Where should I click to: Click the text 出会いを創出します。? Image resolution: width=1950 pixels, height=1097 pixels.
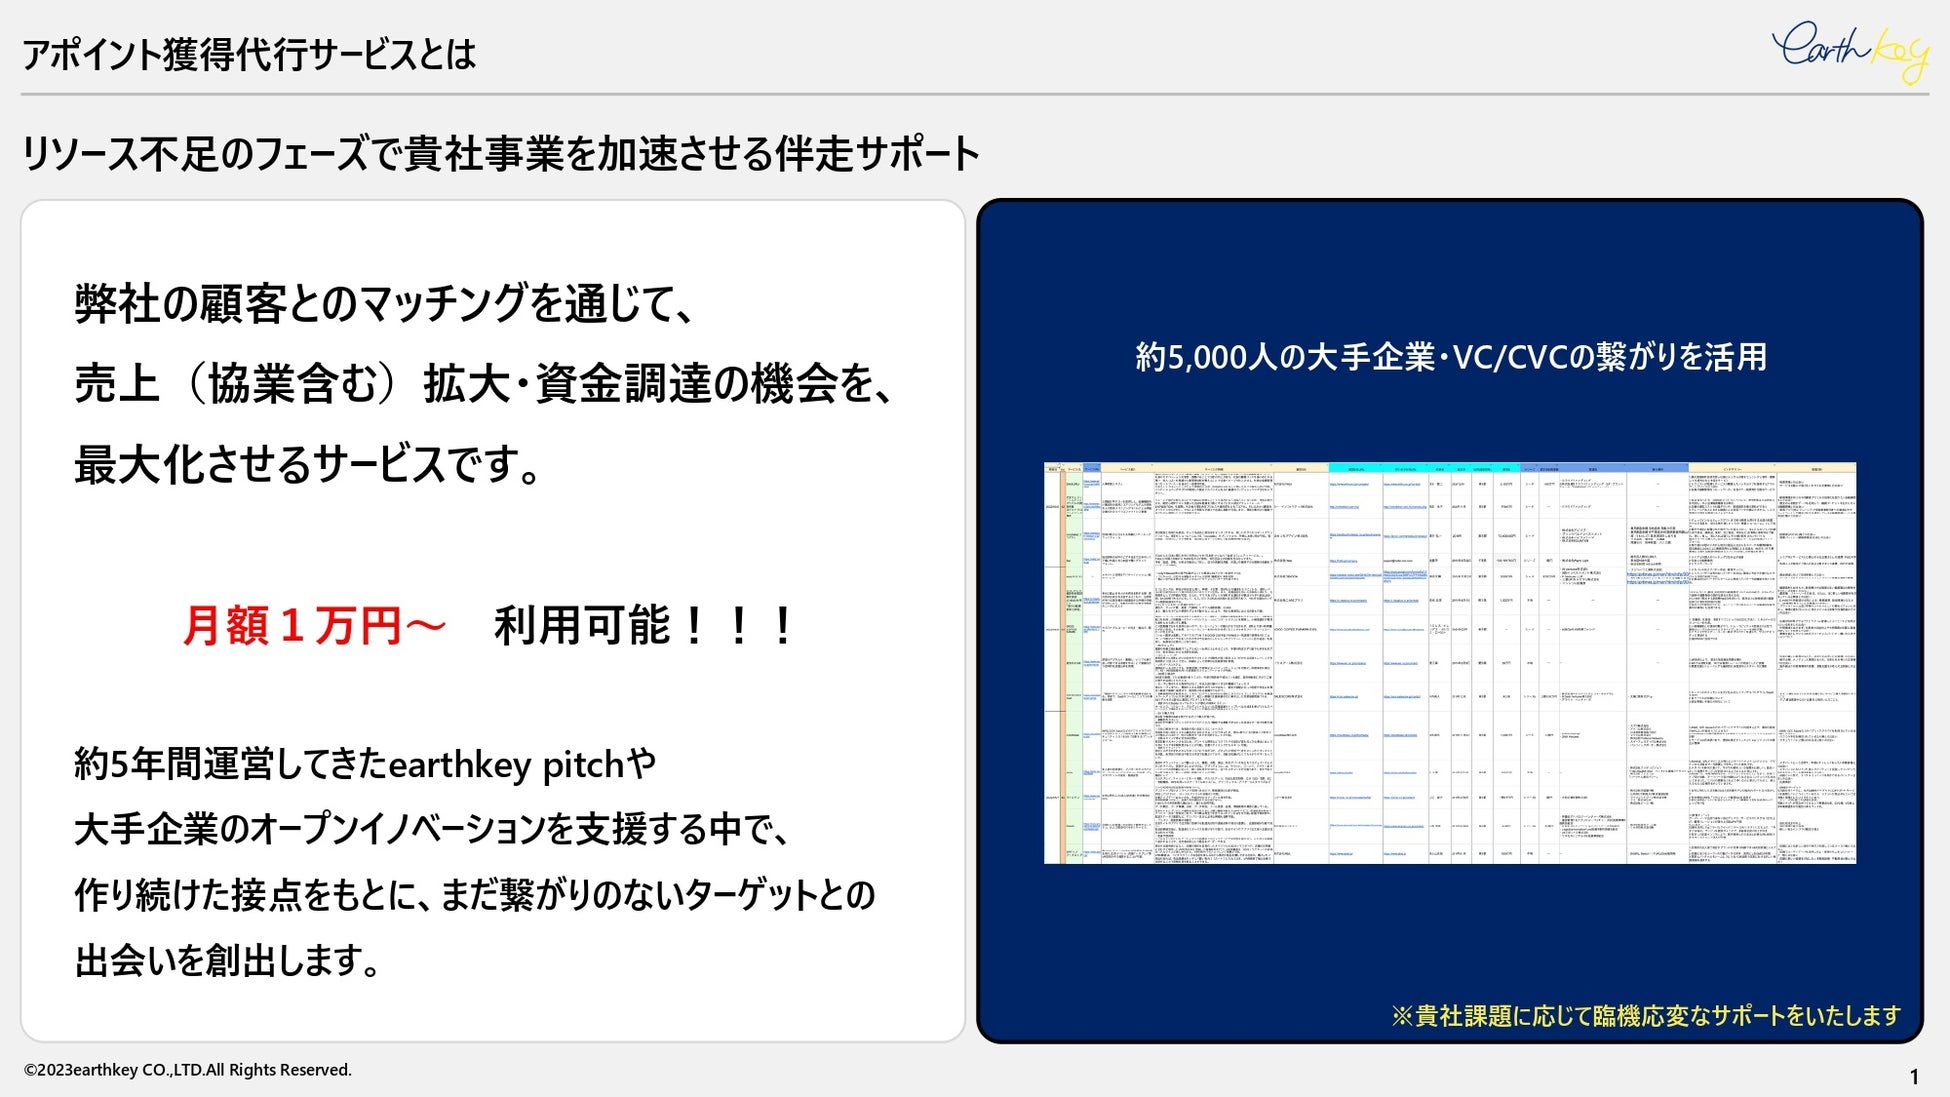[x=228, y=960]
